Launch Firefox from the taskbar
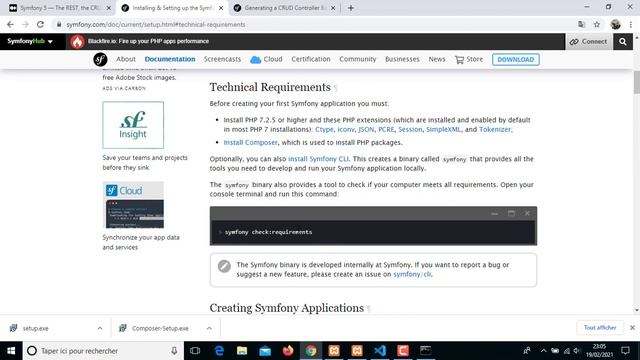This screenshot has width=640, height=360. coord(288,351)
